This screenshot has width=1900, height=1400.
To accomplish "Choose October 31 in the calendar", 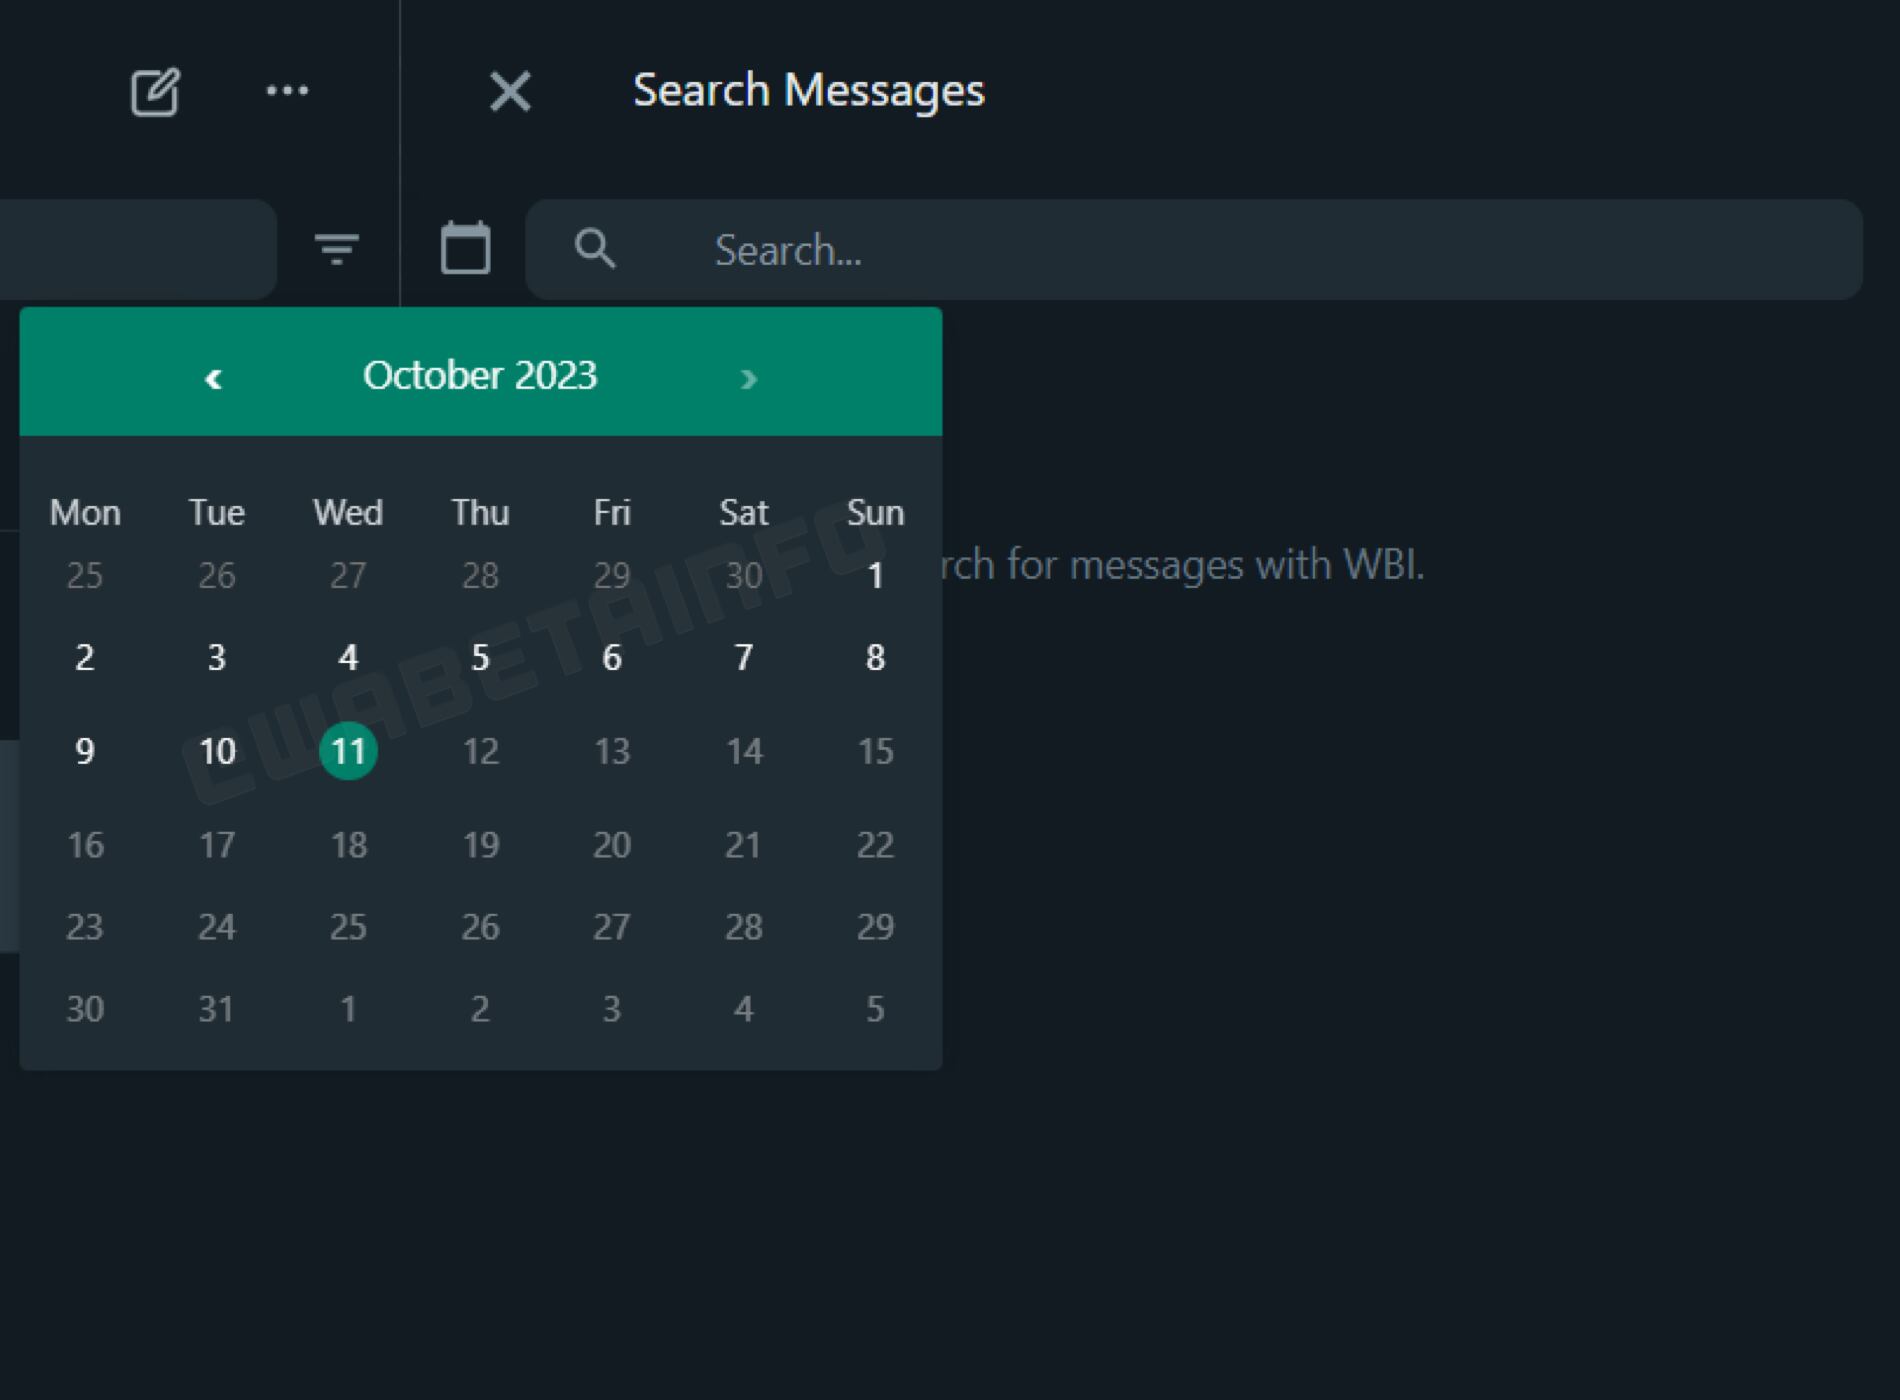I will coord(216,1008).
